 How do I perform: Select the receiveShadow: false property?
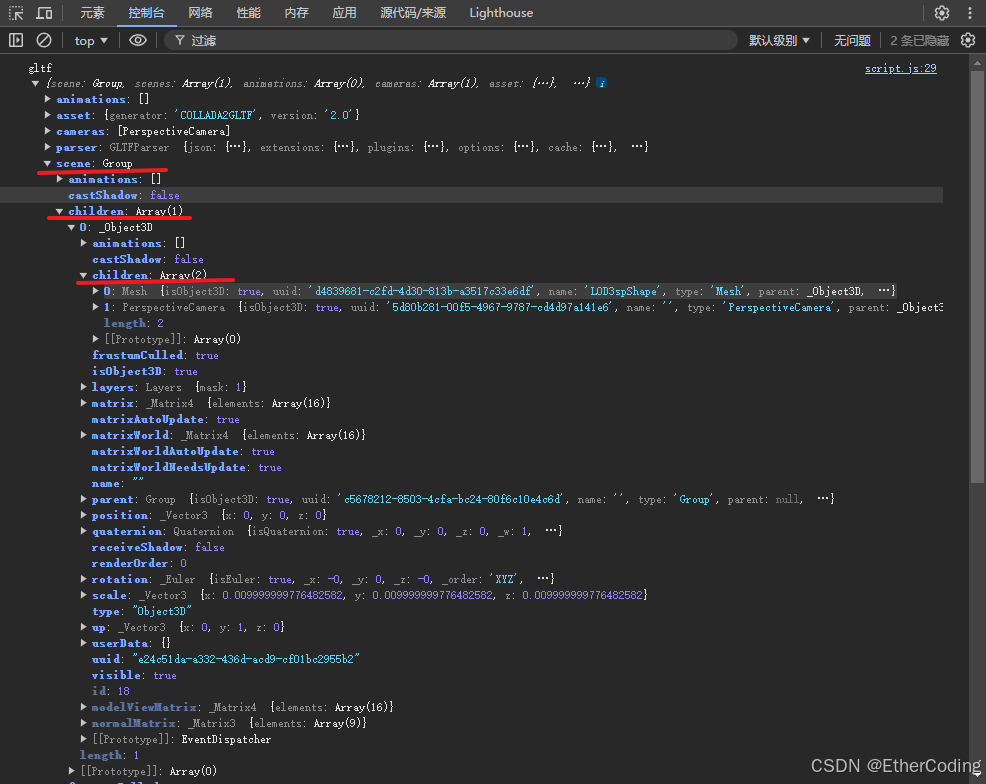[158, 547]
